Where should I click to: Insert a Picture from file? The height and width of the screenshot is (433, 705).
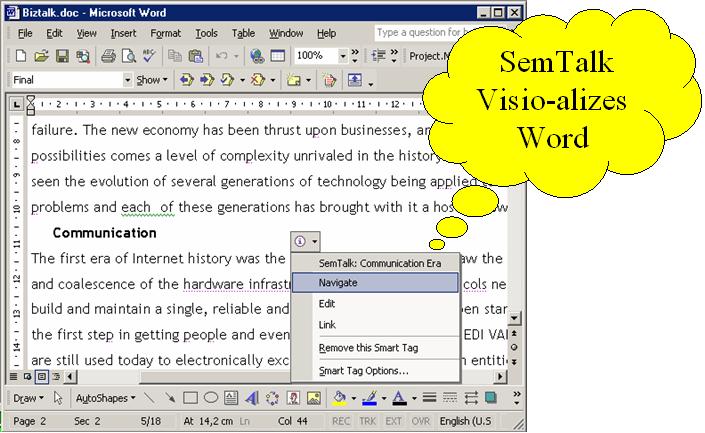[314, 398]
